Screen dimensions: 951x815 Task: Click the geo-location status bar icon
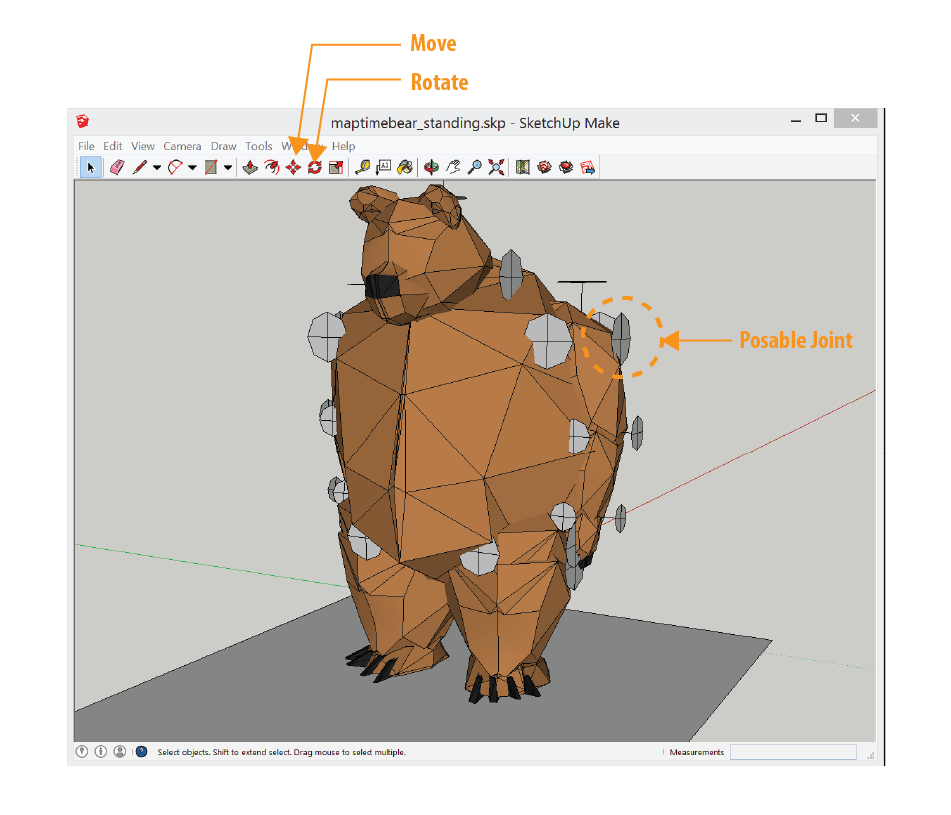tap(82, 752)
